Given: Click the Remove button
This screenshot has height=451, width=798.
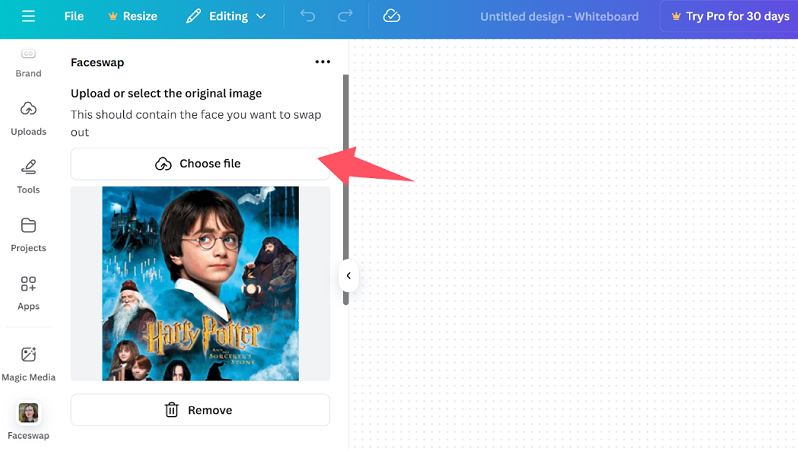Looking at the screenshot, I should click(x=200, y=410).
